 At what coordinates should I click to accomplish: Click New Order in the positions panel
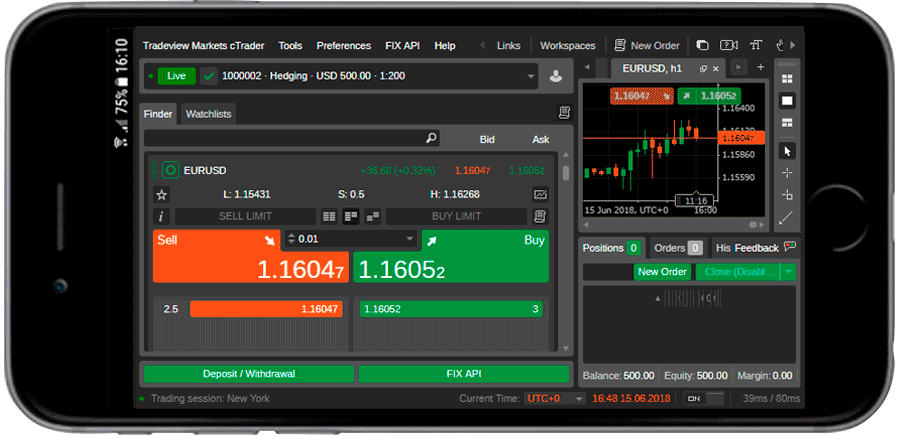pos(662,272)
